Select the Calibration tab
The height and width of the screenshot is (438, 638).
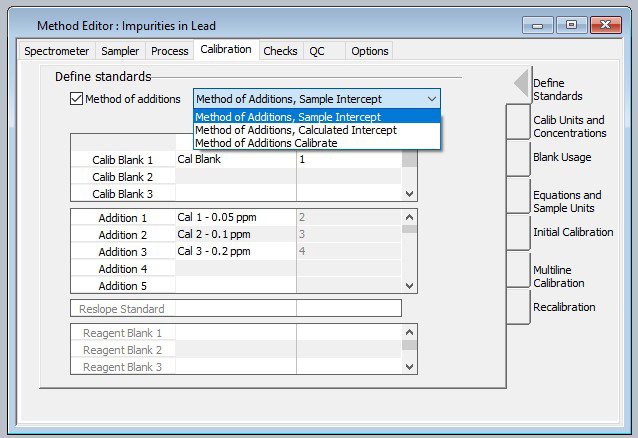[x=226, y=50]
